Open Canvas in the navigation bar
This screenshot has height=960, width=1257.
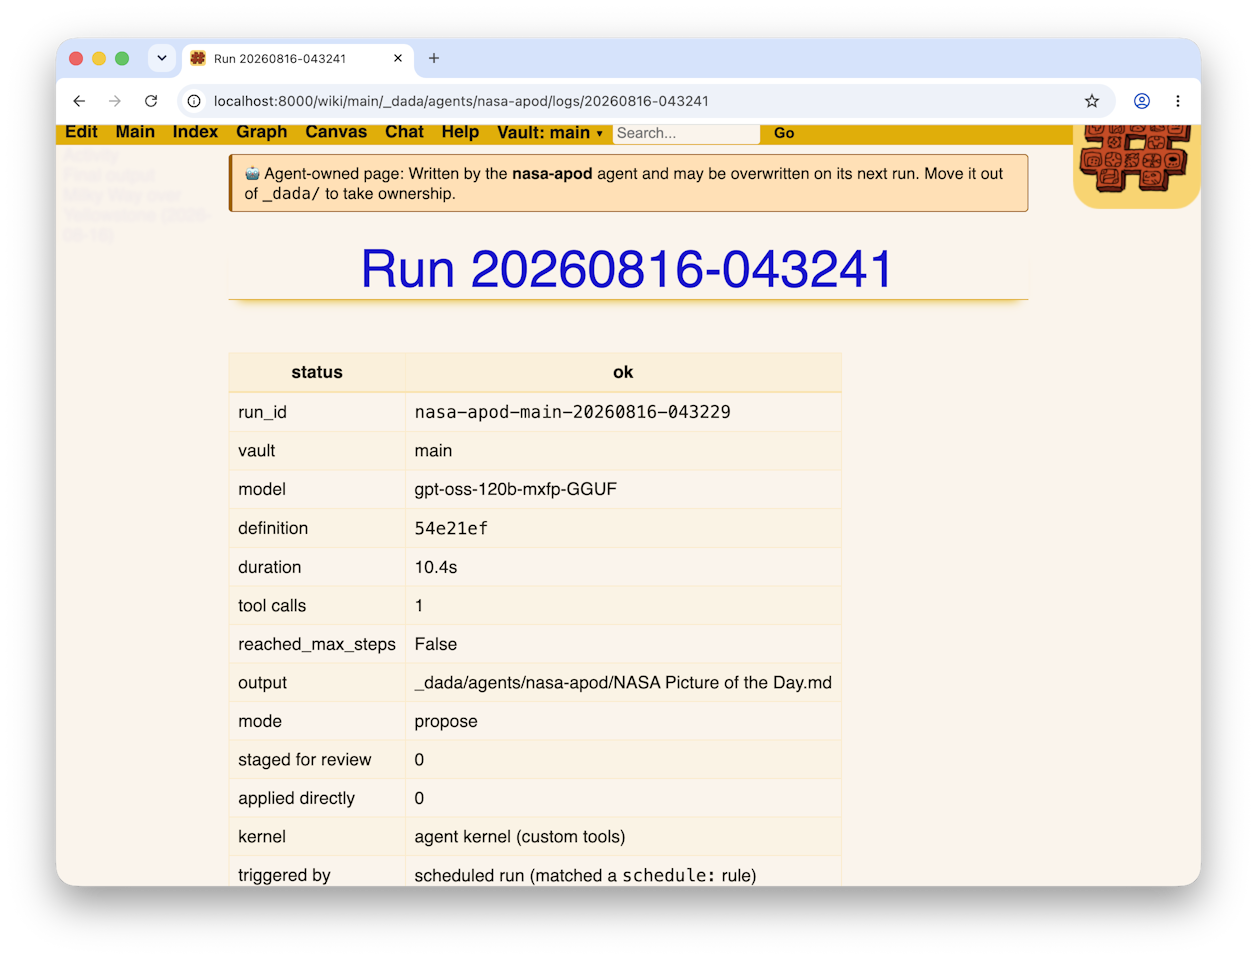click(336, 132)
